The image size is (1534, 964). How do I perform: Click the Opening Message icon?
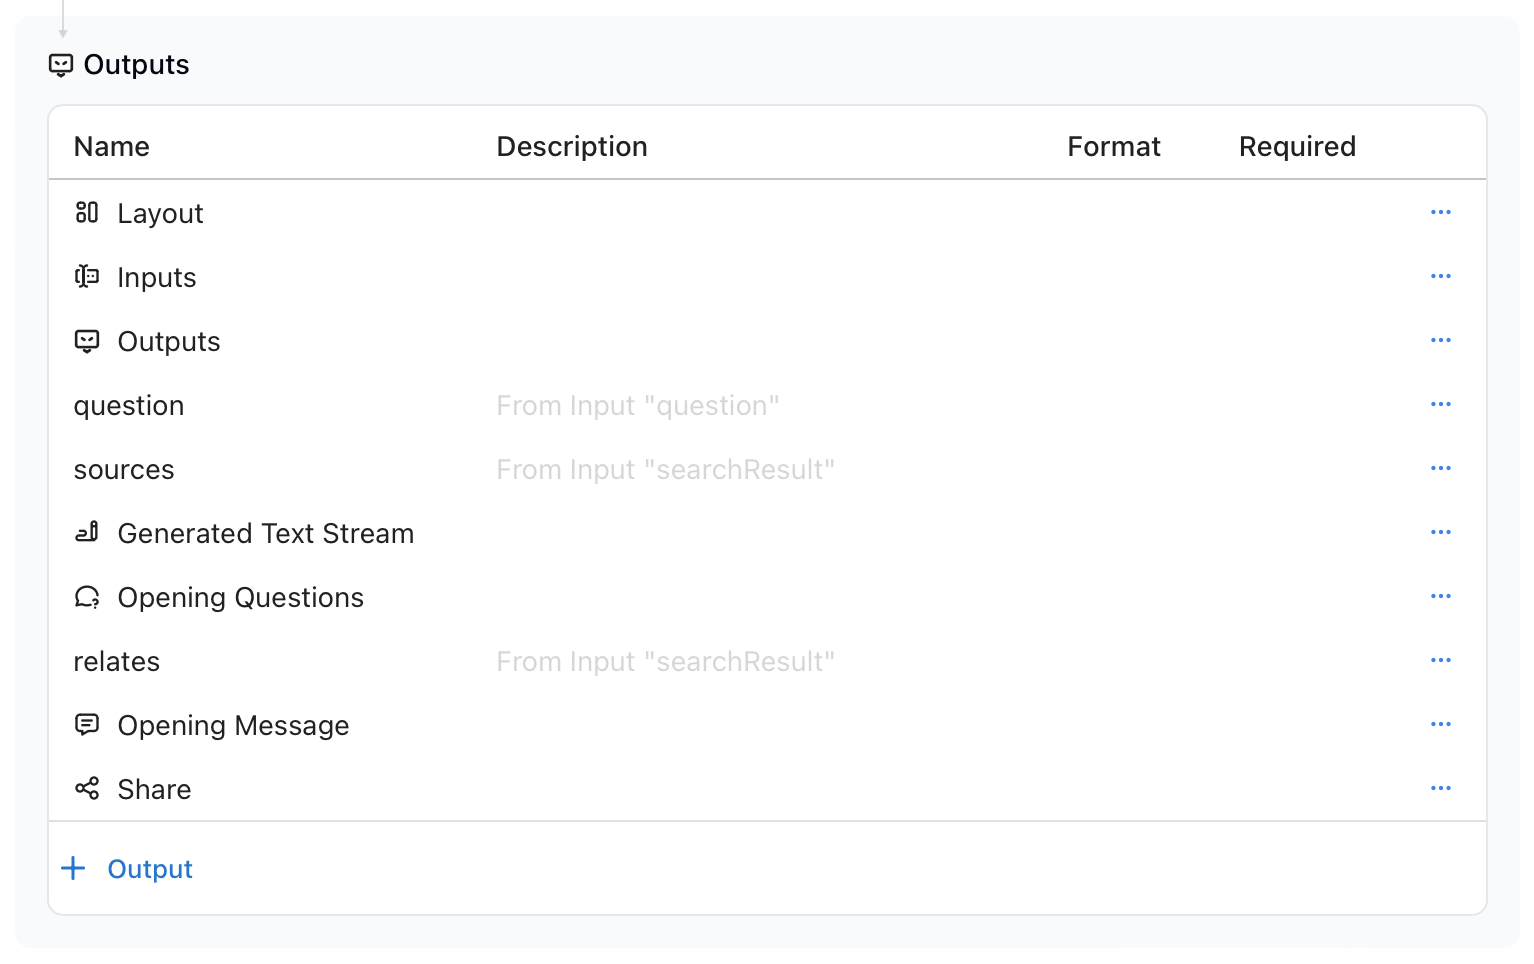(x=87, y=724)
